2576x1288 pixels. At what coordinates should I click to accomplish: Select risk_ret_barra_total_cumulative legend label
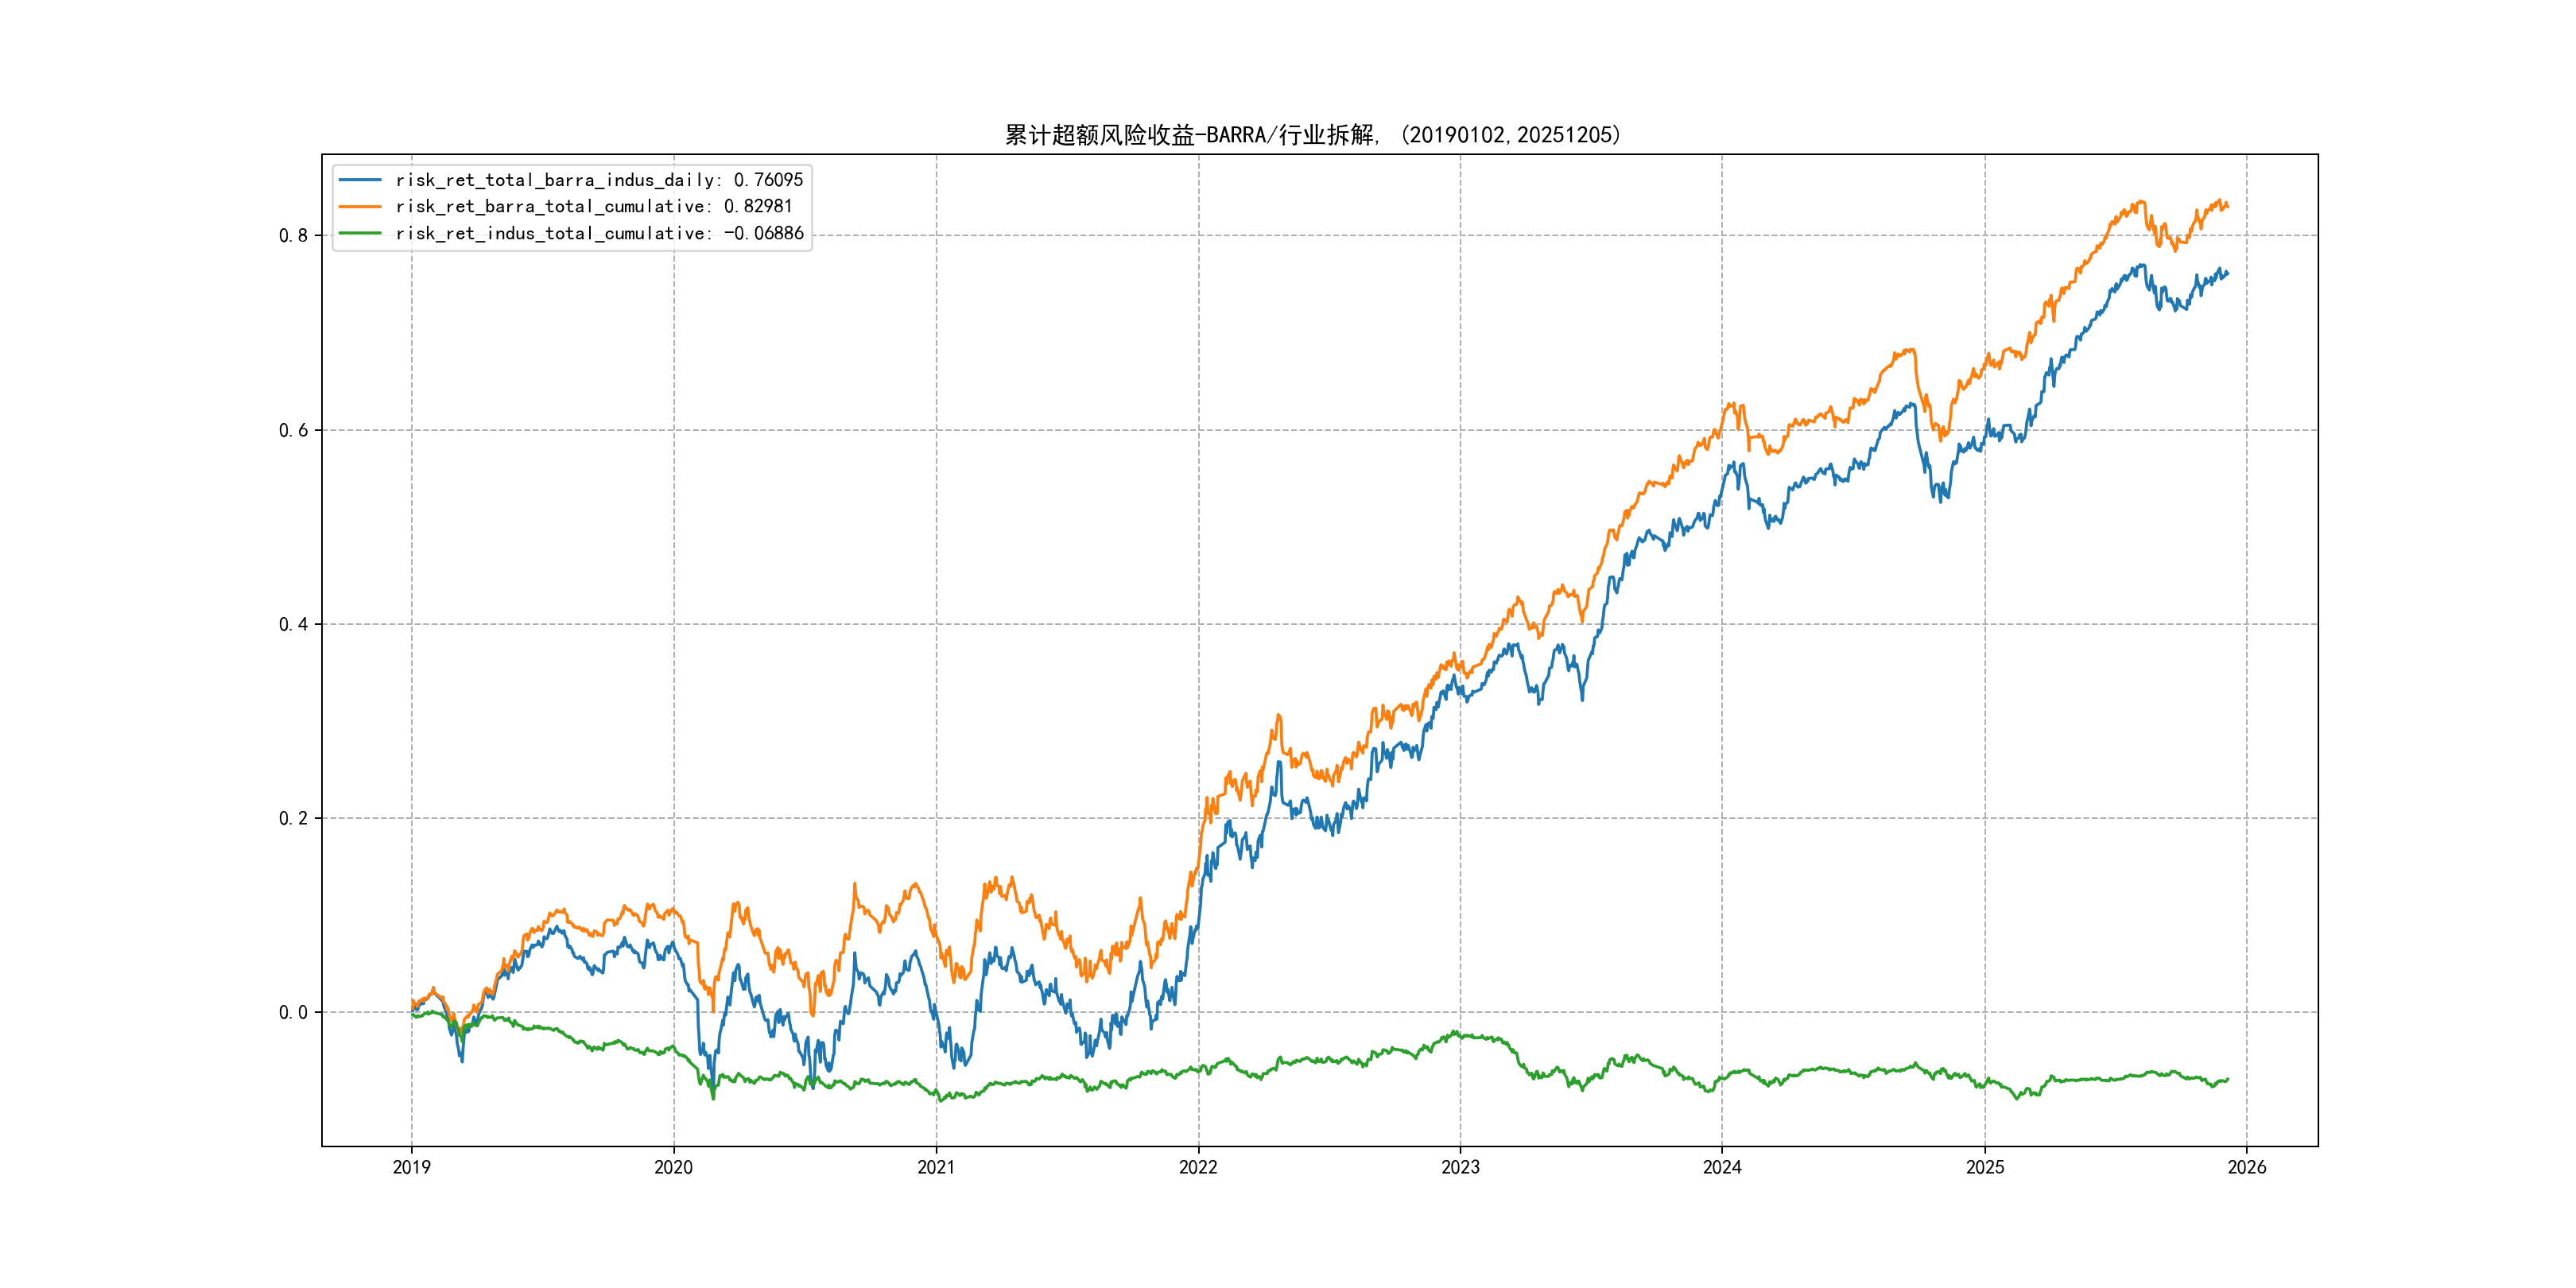point(594,206)
